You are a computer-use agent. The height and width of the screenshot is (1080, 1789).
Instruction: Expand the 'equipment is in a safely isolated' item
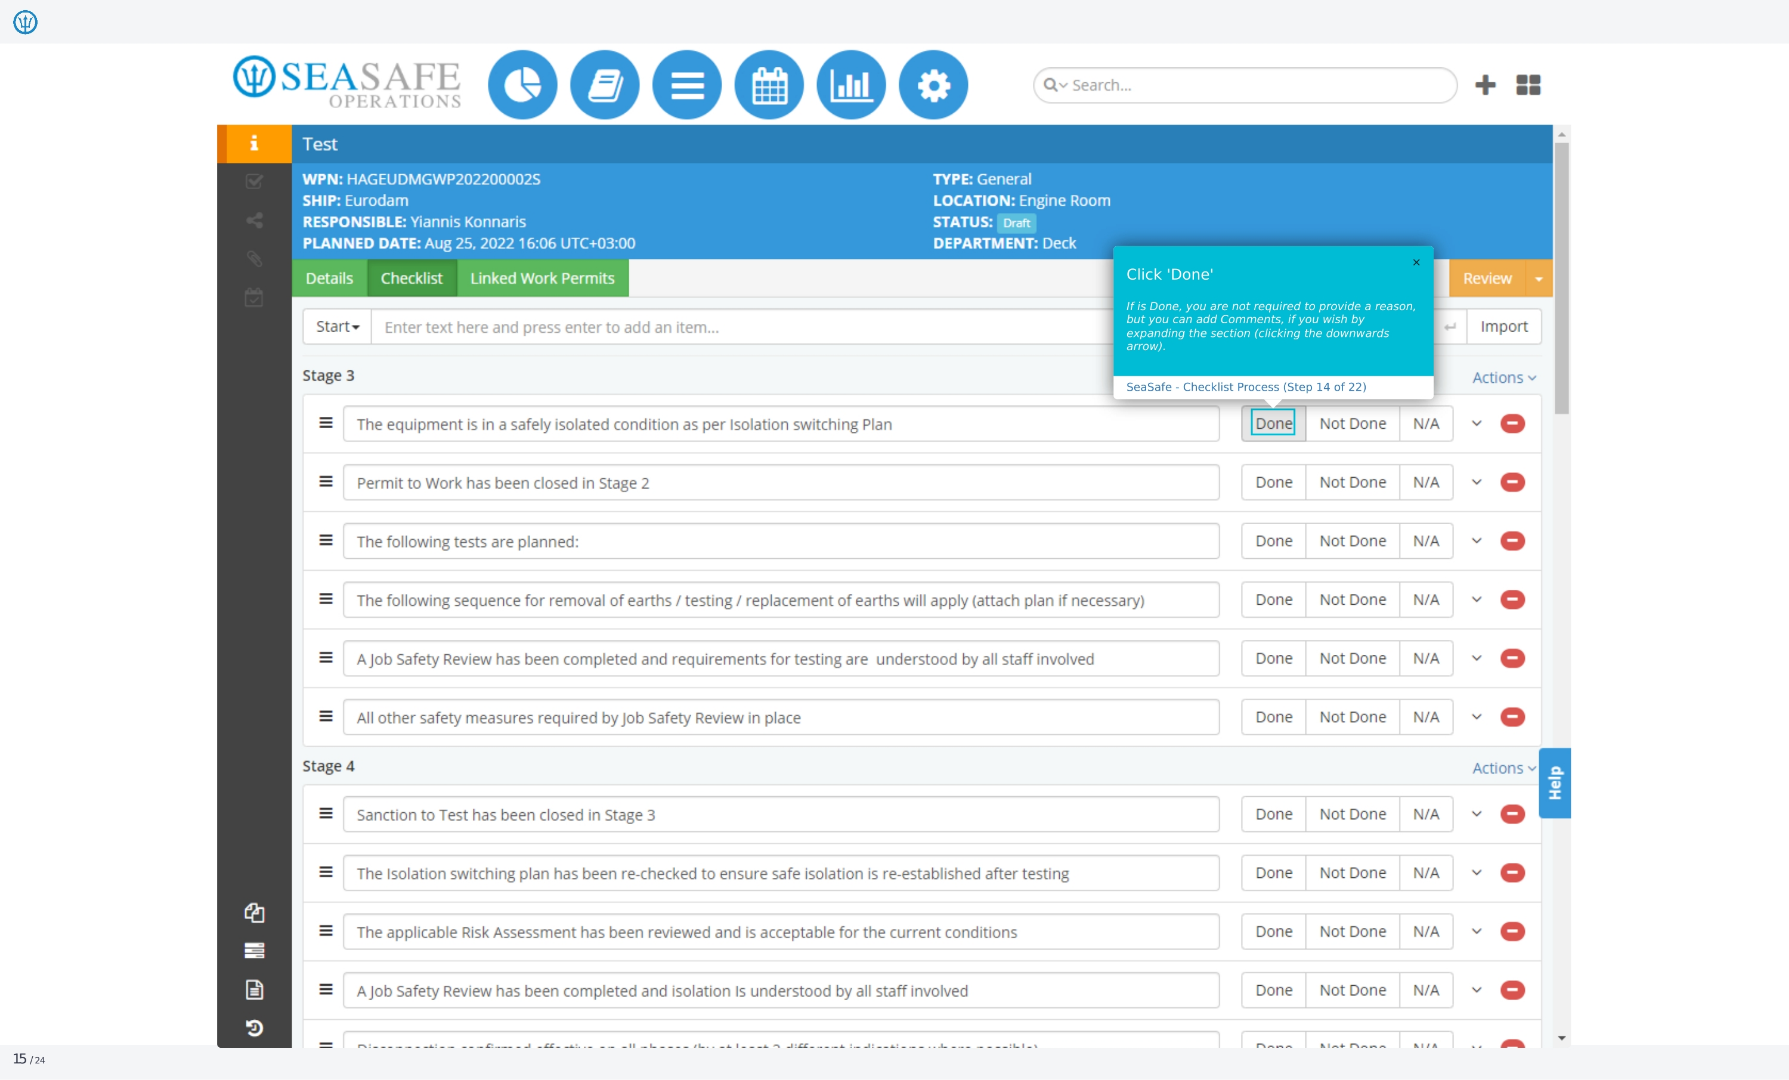[x=1476, y=424]
